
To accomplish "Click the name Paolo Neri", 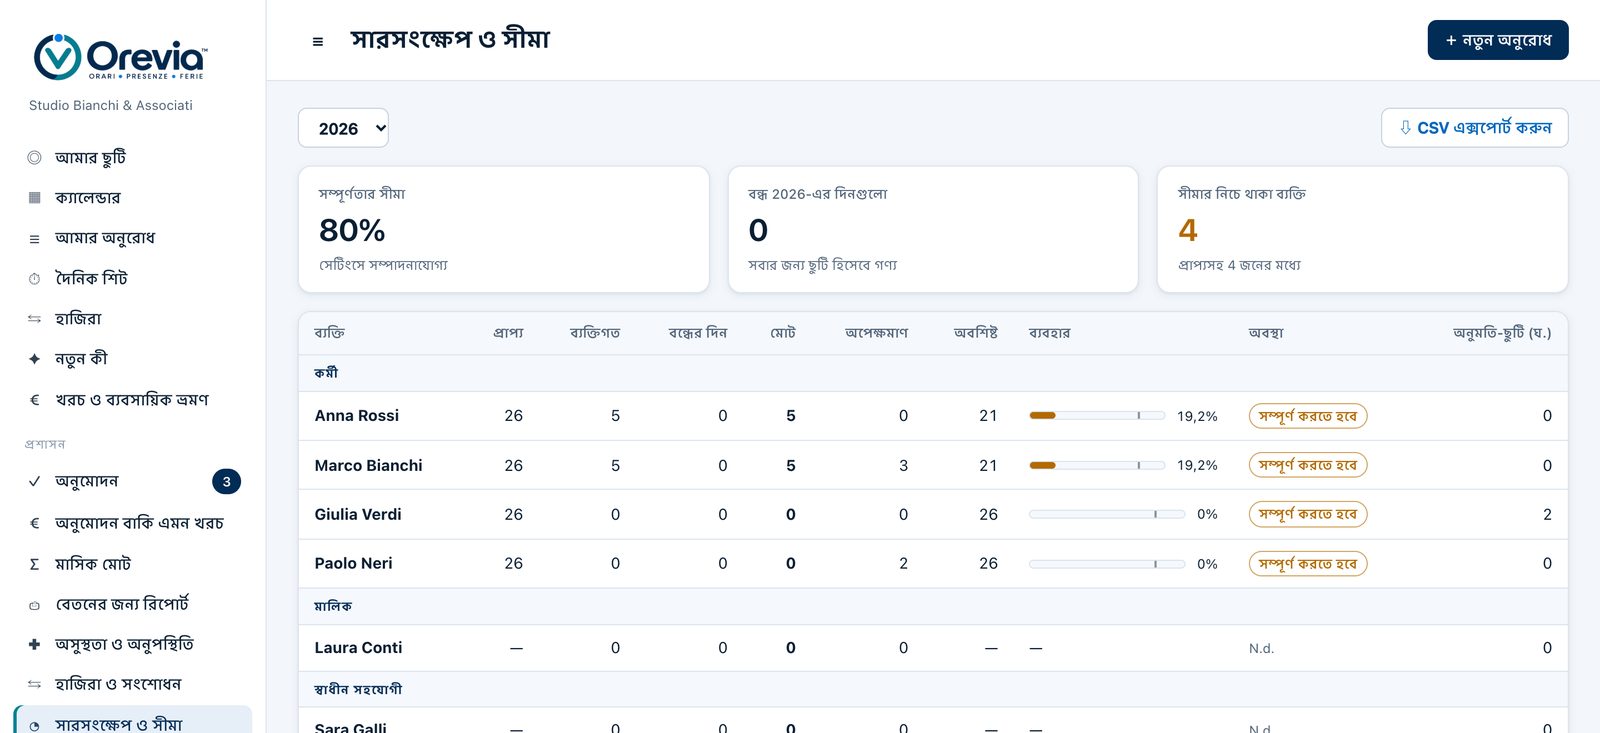I will coord(353,564).
